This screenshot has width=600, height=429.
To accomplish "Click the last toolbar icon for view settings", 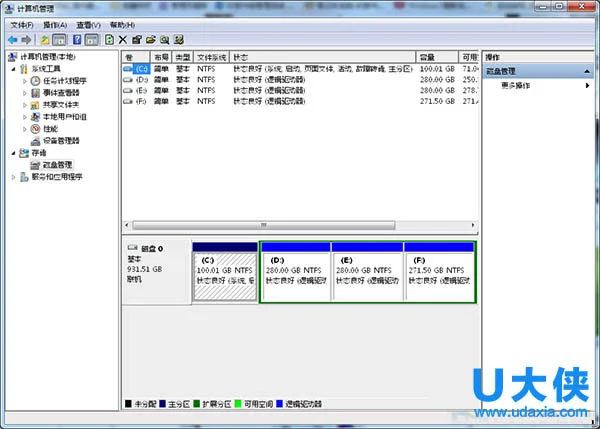I will point(178,39).
